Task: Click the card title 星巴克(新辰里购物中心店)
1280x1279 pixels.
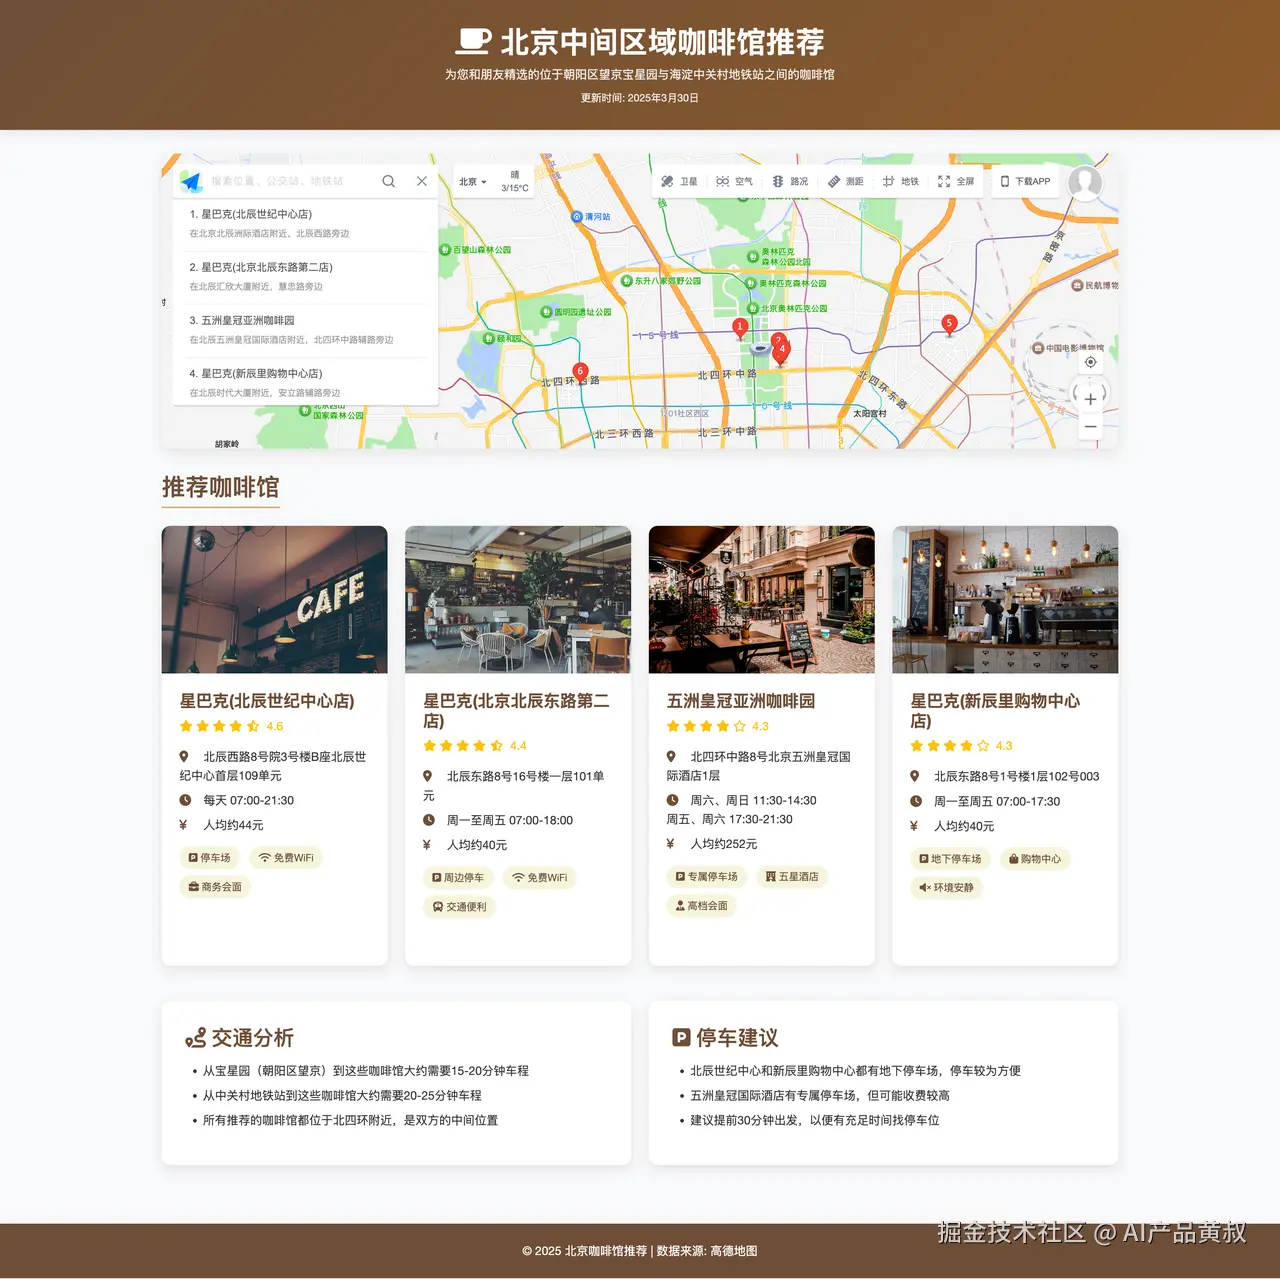Action: point(995,711)
